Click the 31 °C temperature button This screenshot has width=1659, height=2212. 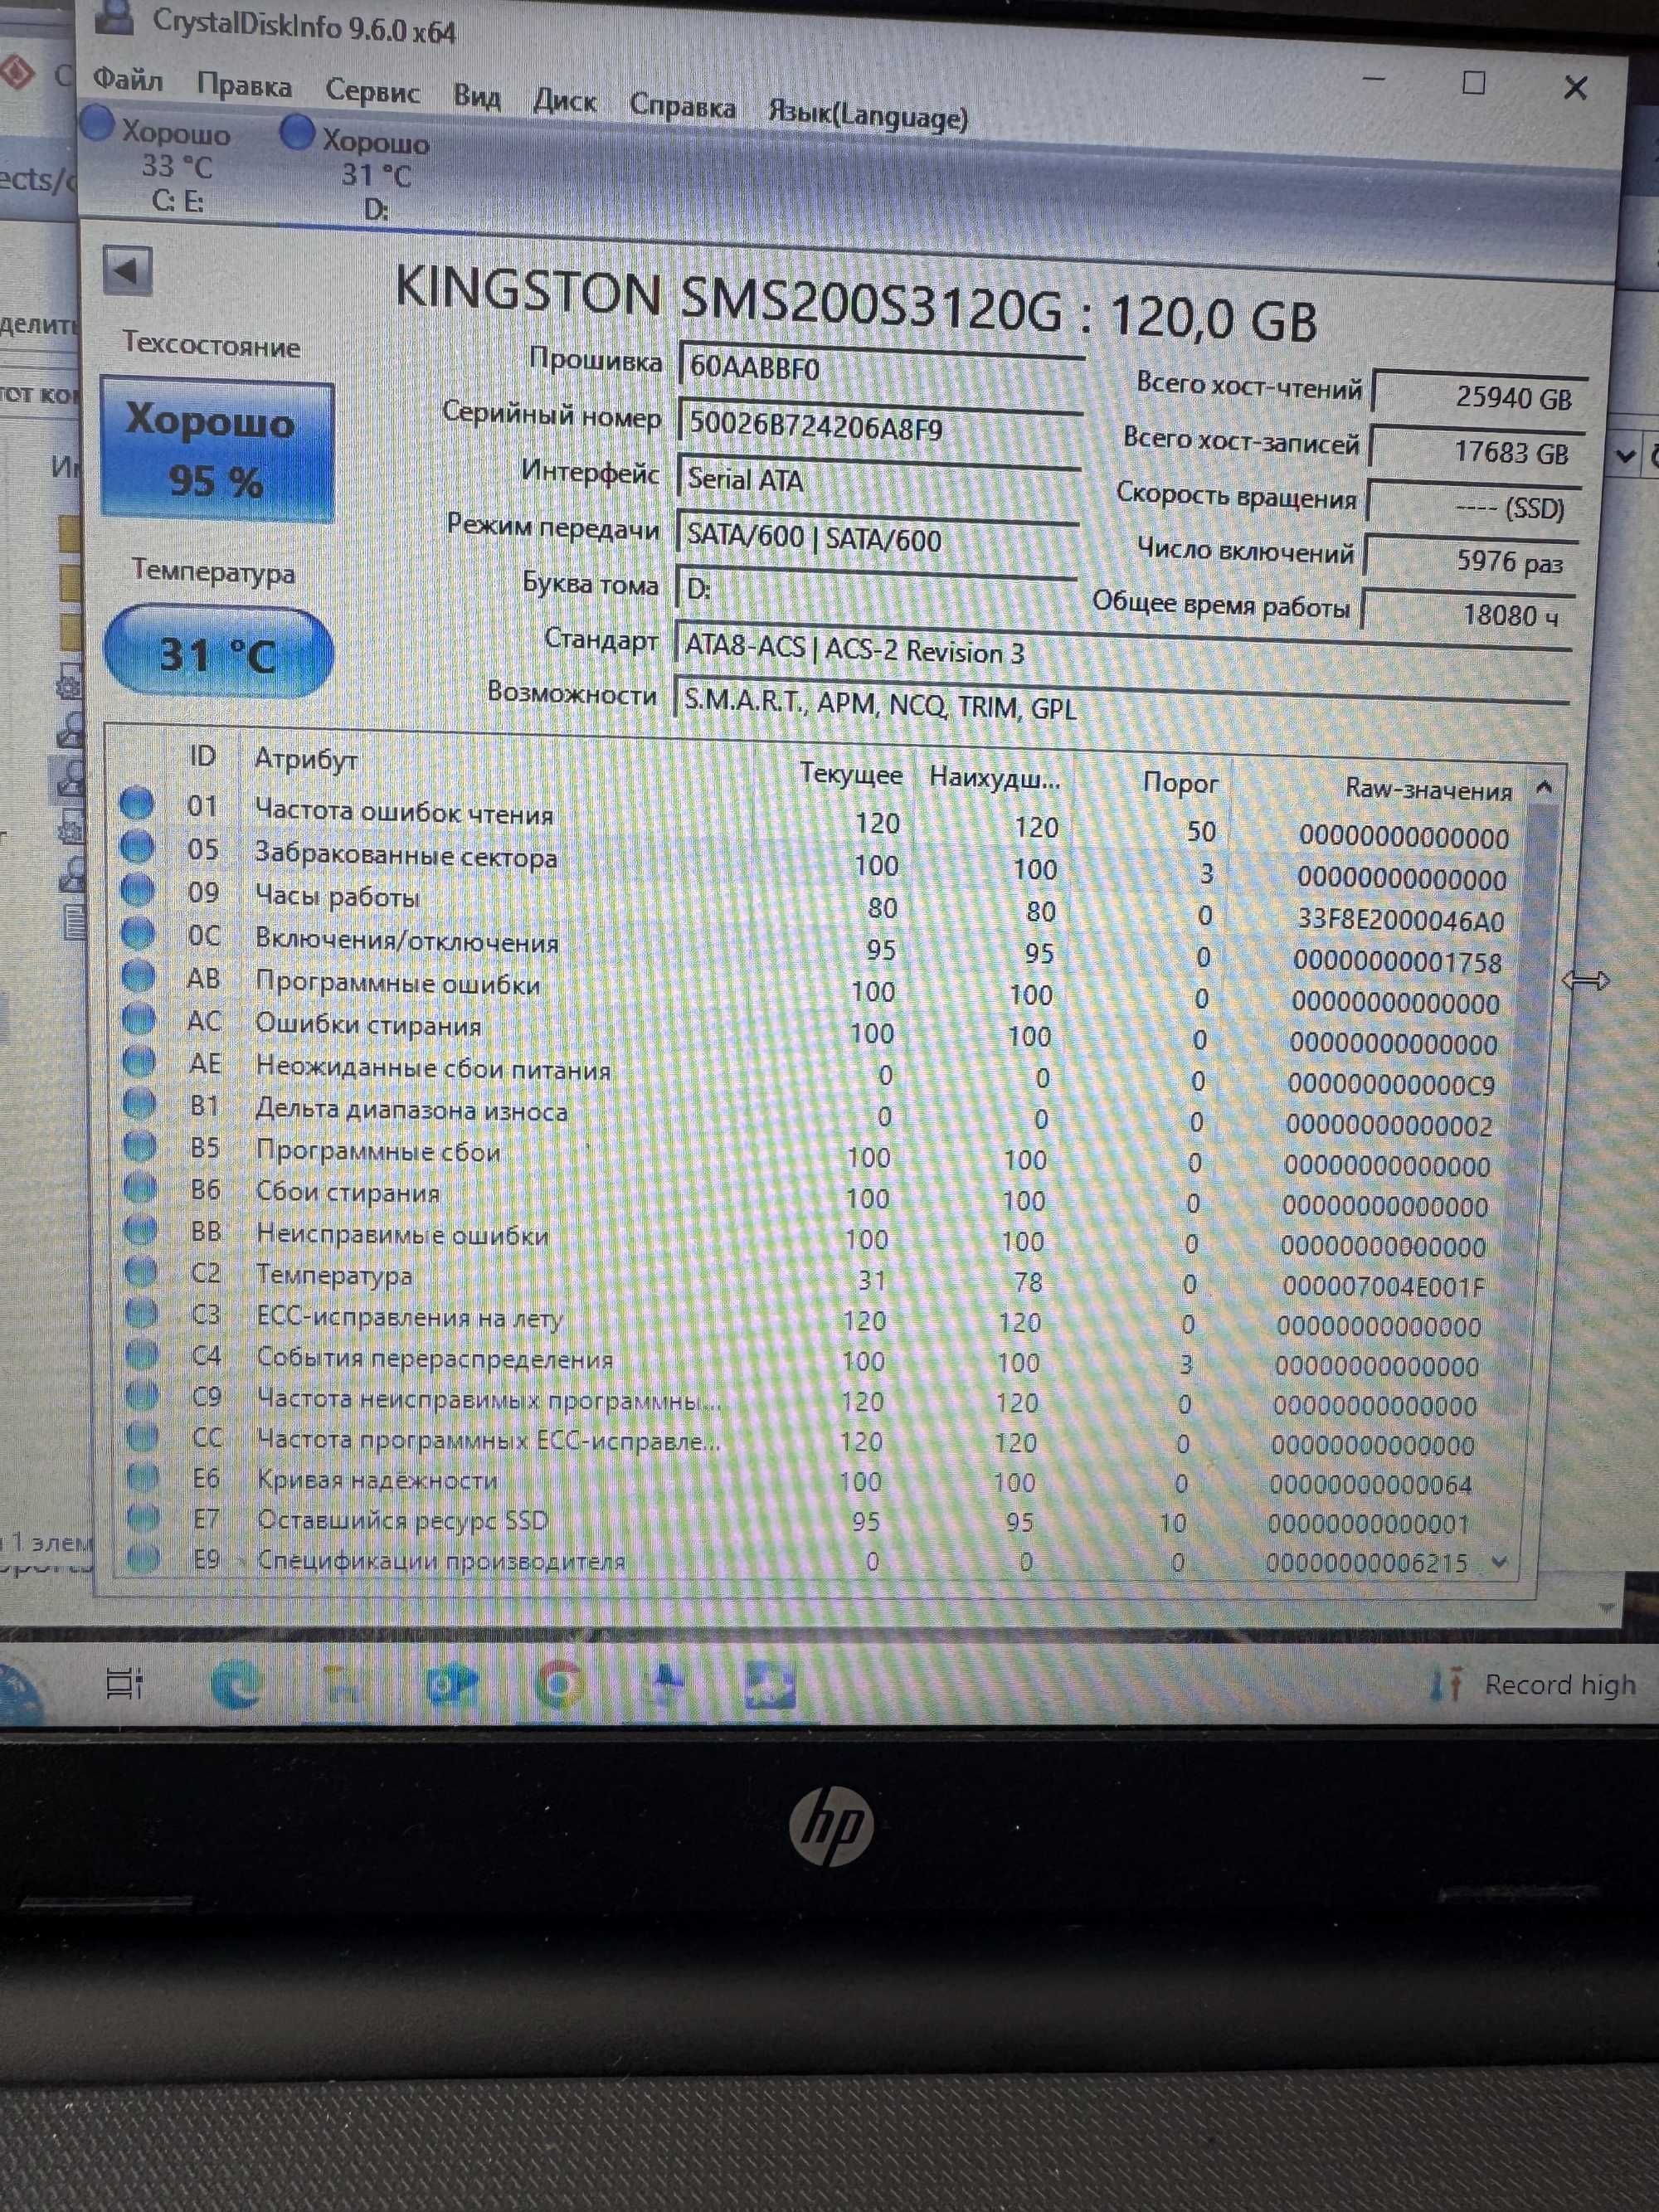pyautogui.click(x=218, y=651)
